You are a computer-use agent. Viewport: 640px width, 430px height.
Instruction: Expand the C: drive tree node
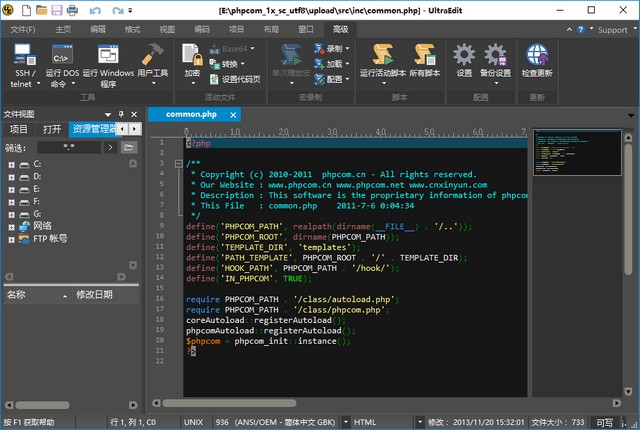click(12, 163)
